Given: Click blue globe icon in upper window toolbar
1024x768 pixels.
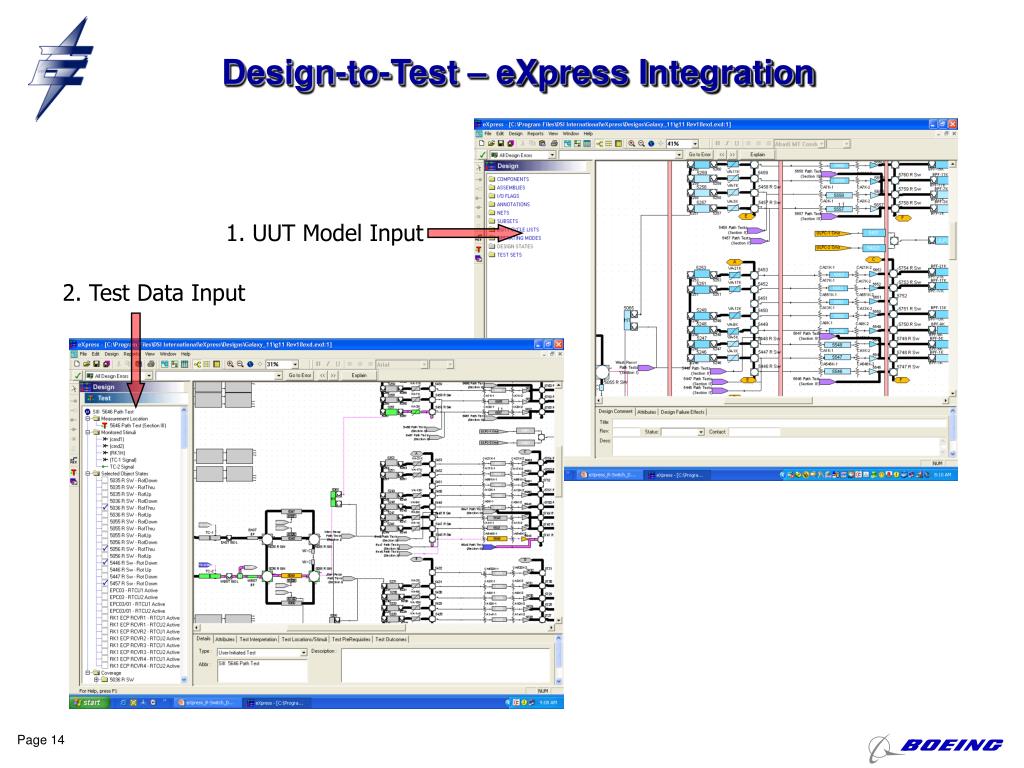Looking at the screenshot, I should (651, 144).
